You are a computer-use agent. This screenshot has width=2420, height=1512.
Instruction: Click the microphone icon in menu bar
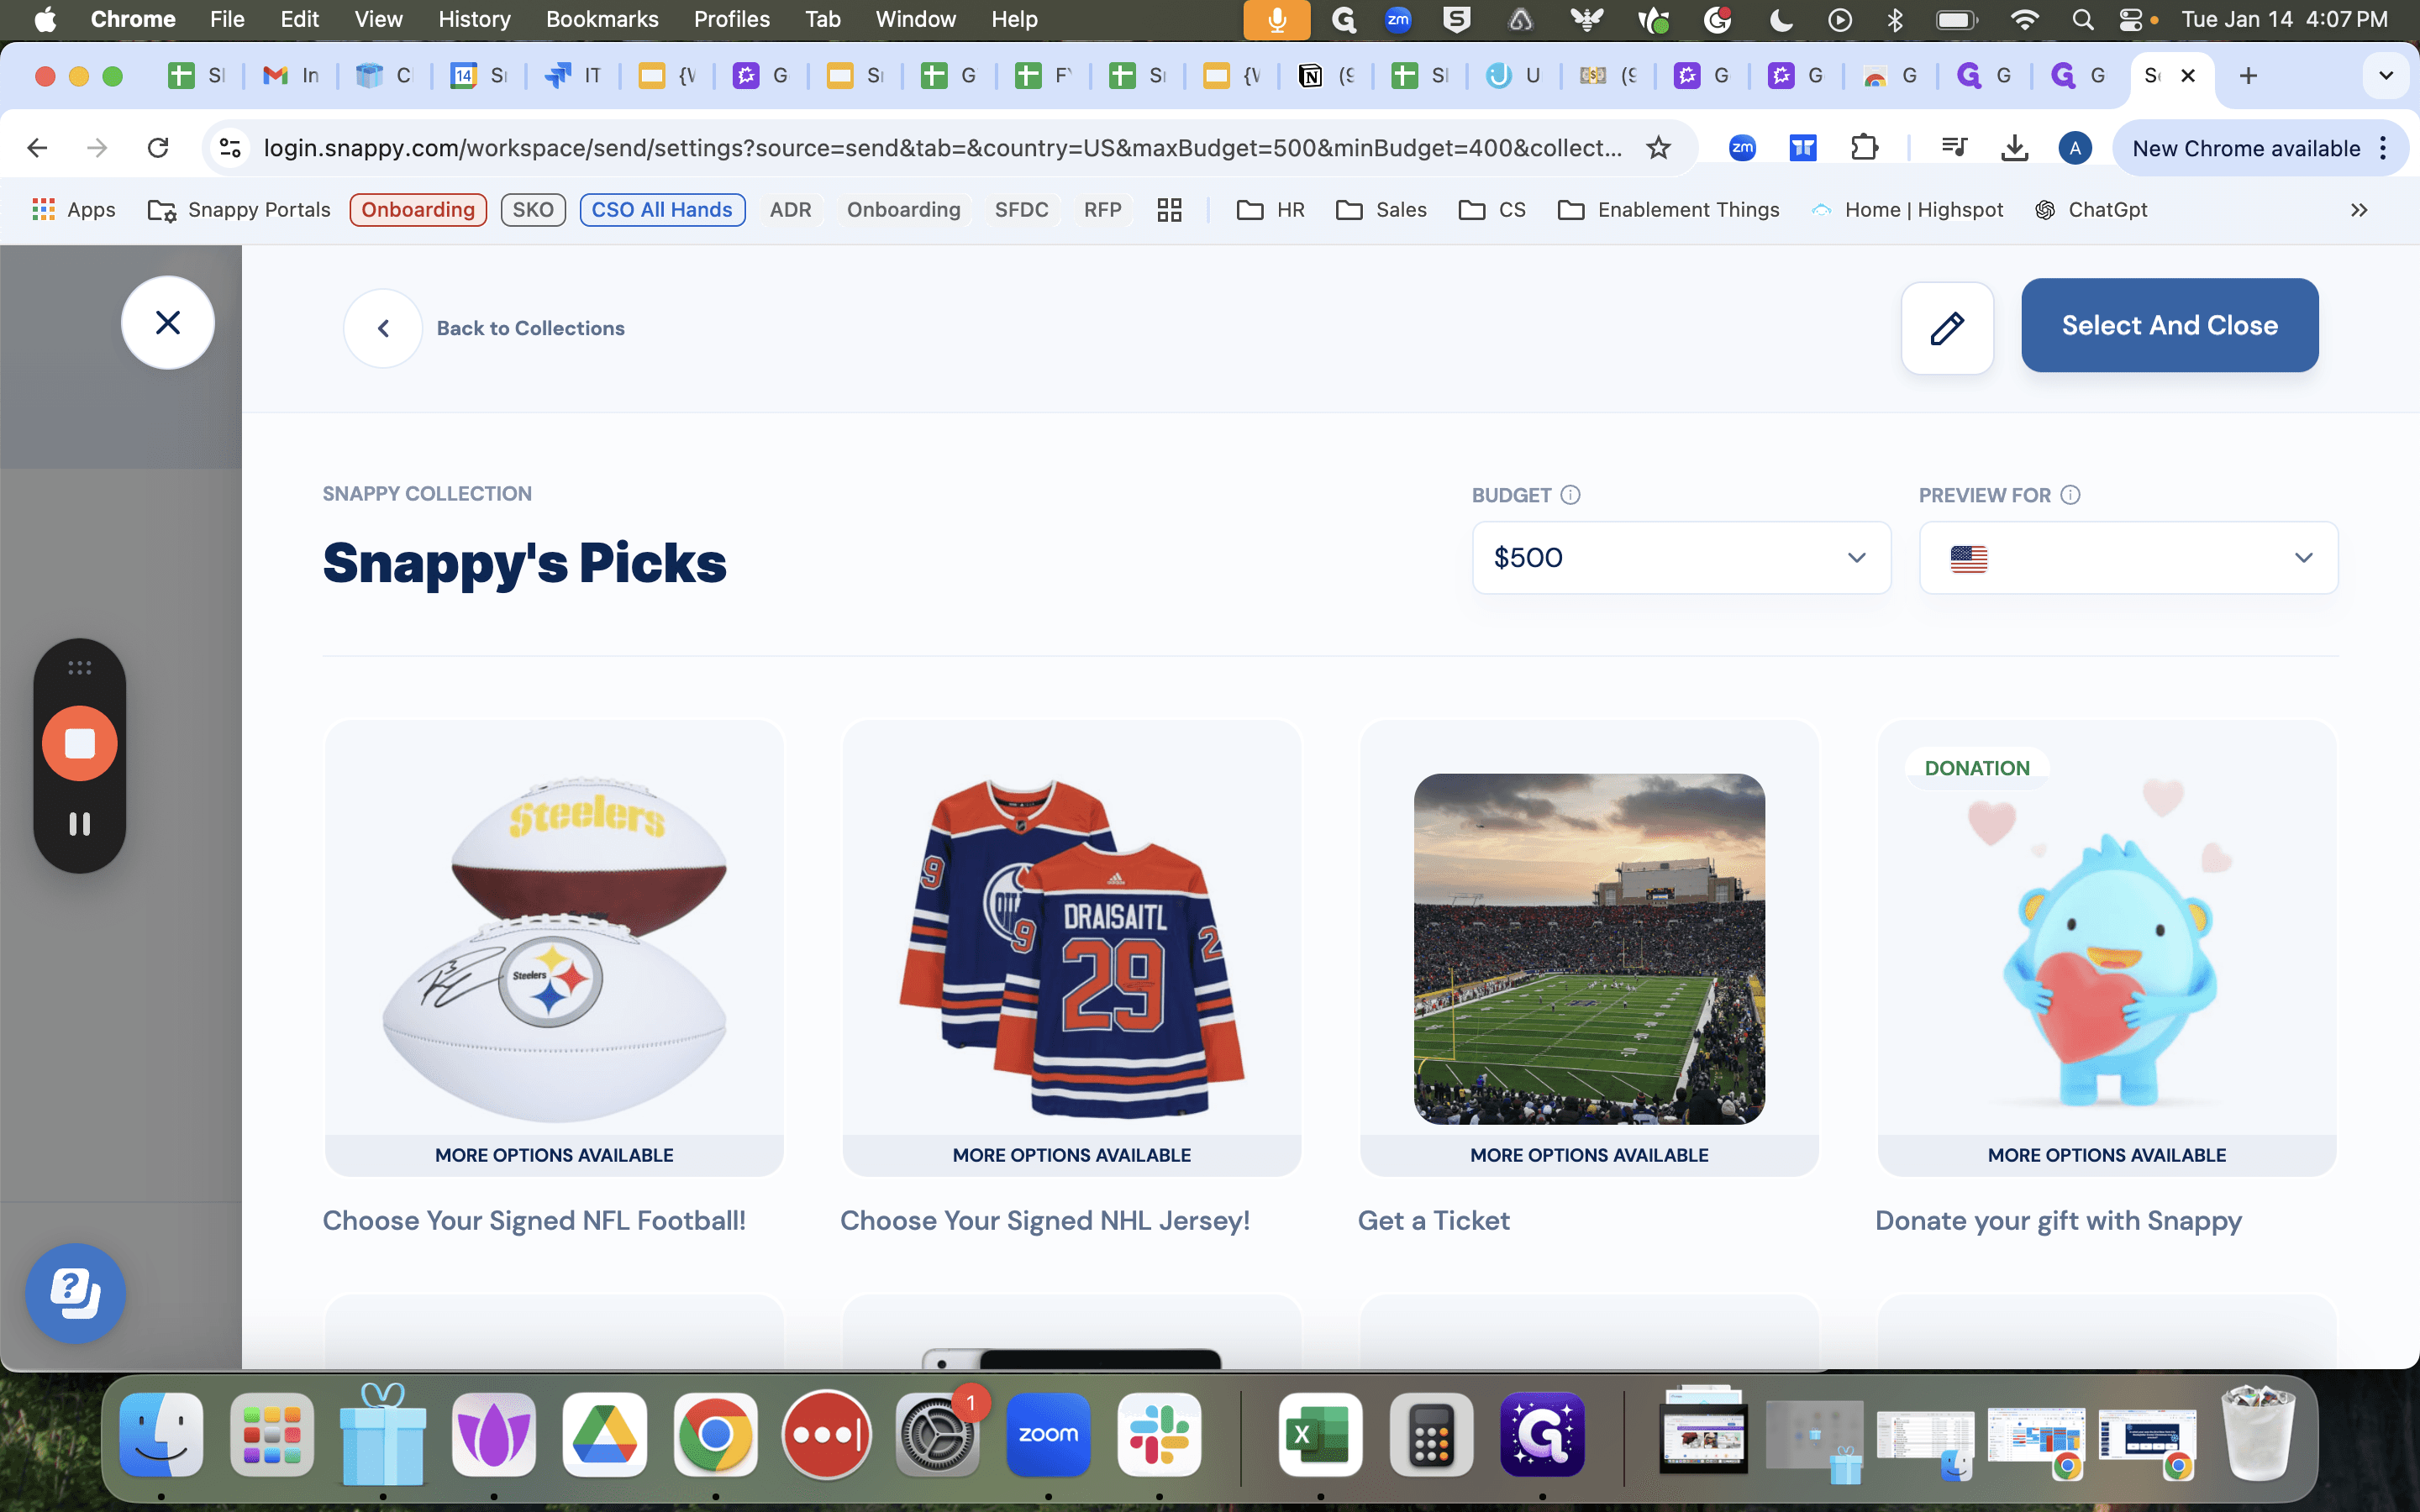pos(1276,19)
